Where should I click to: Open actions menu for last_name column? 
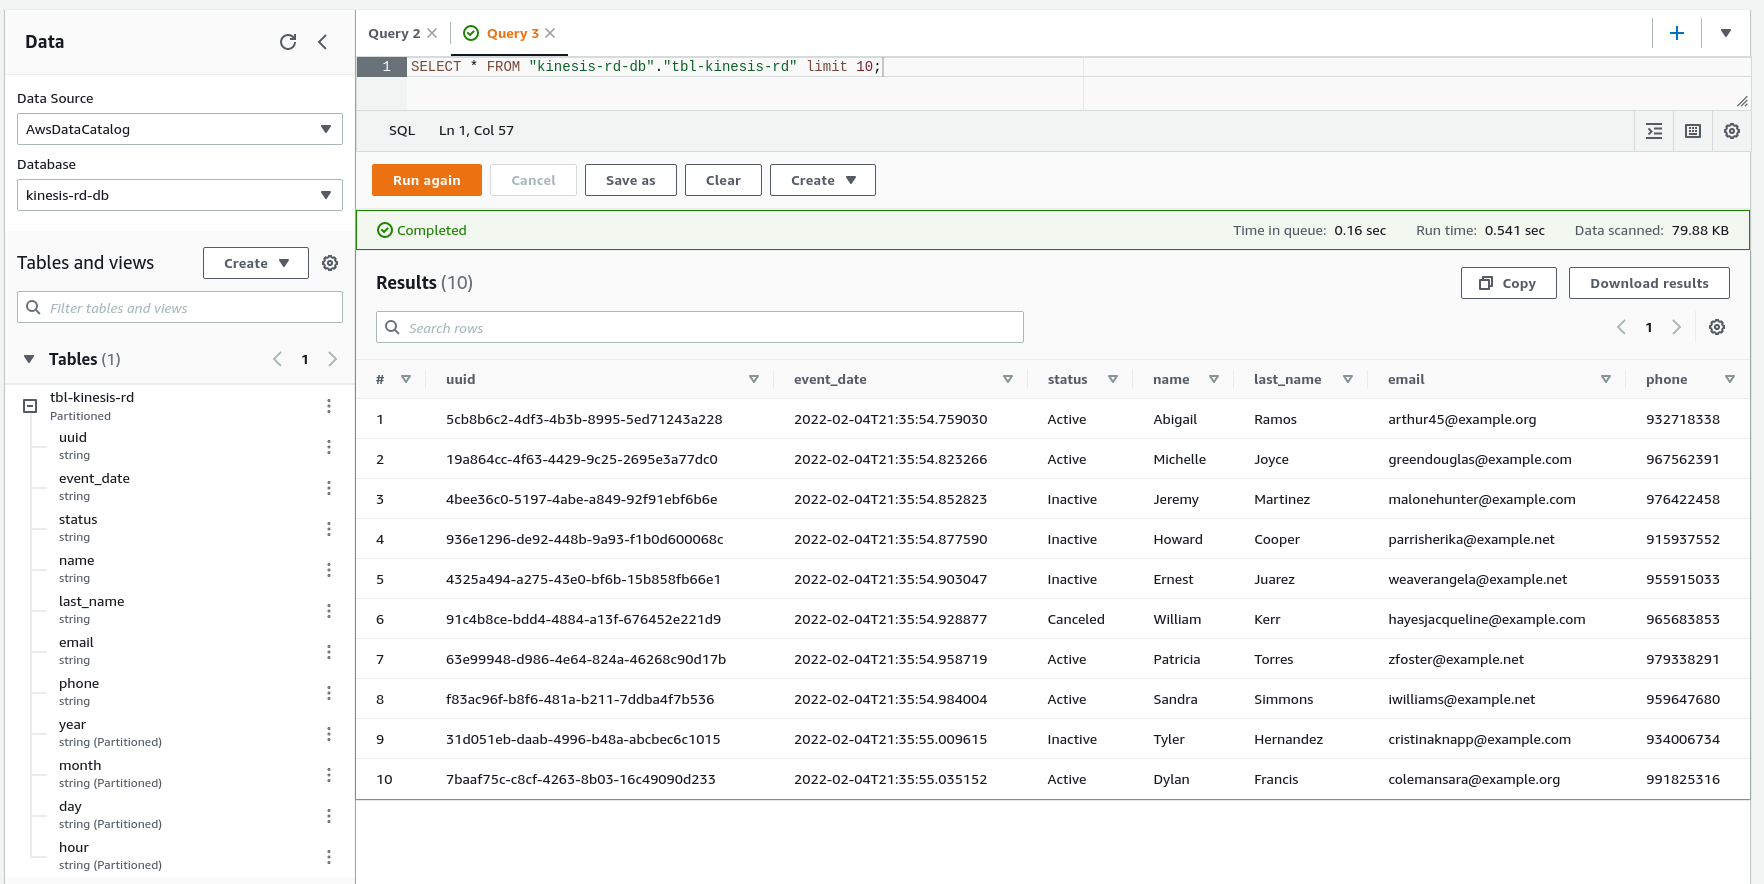pyautogui.click(x=329, y=611)
